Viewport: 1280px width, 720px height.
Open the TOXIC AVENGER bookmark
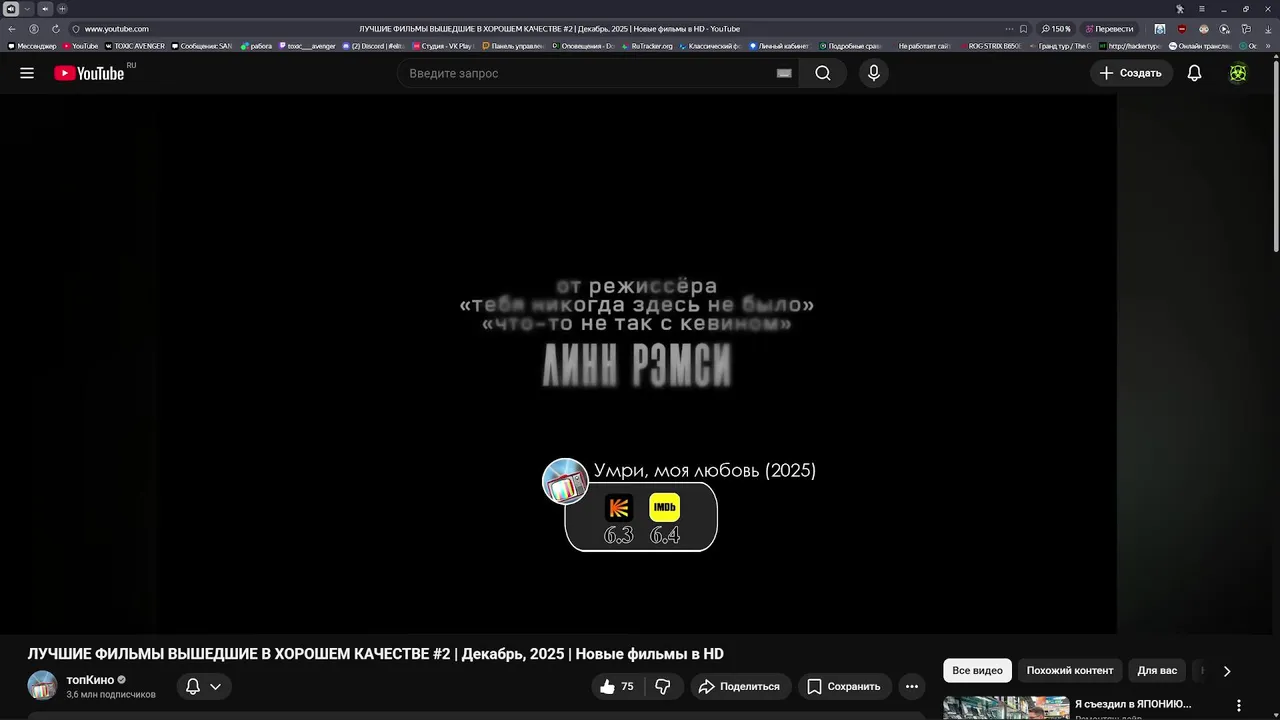coord(135,46)
